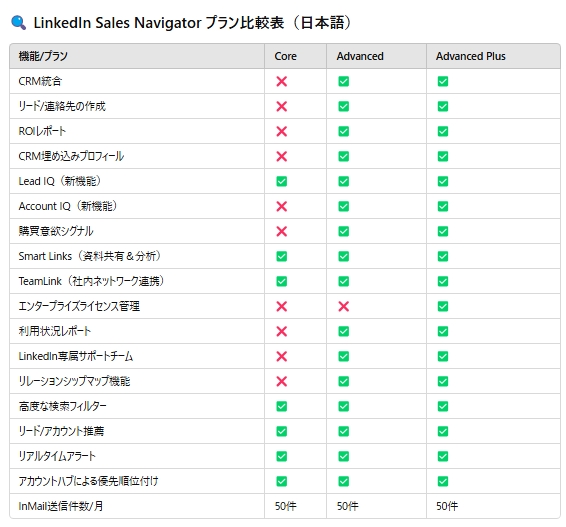The height and width of the screenshot is (527, 566).
Task: Click the Core red X for 利用状況レポート
Action: point(282,331)
